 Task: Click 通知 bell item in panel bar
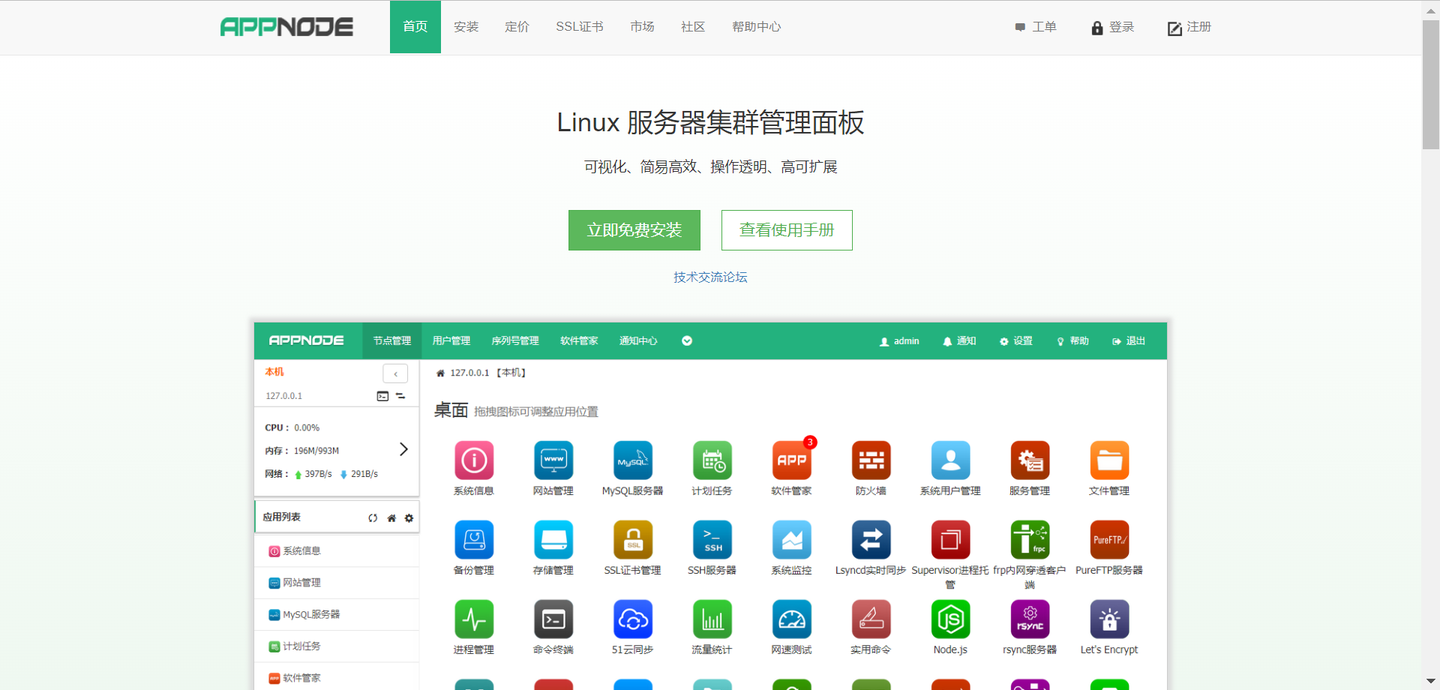959,341
